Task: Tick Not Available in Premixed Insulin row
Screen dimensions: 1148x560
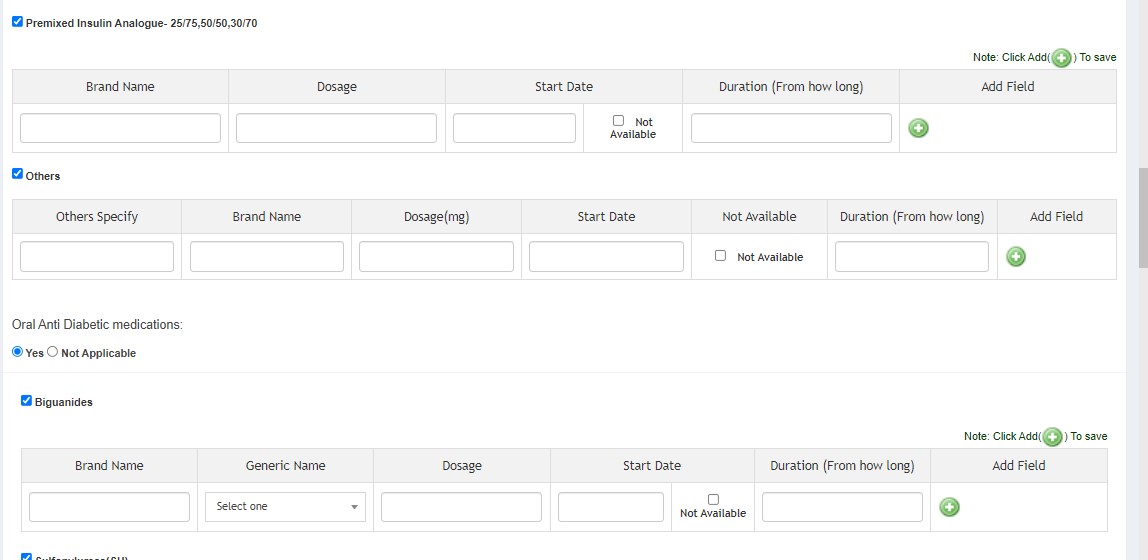Action: [618, 120]
